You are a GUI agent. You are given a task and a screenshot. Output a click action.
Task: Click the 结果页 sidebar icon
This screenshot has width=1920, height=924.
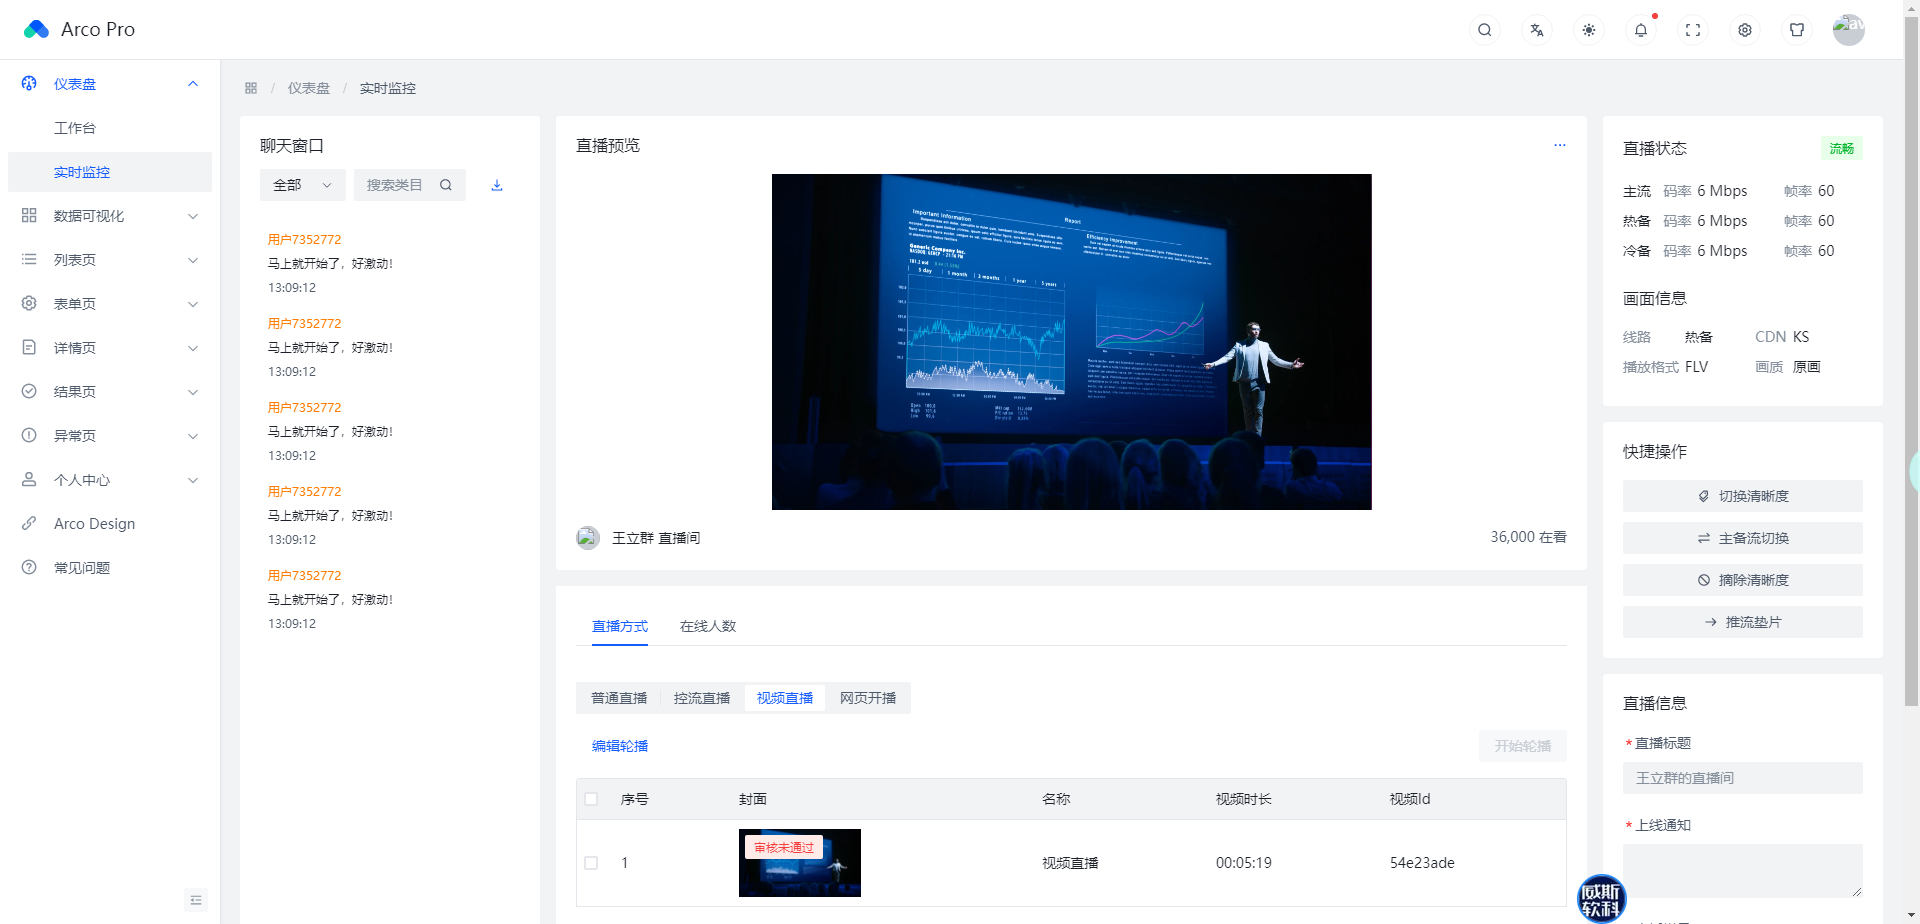29,392
